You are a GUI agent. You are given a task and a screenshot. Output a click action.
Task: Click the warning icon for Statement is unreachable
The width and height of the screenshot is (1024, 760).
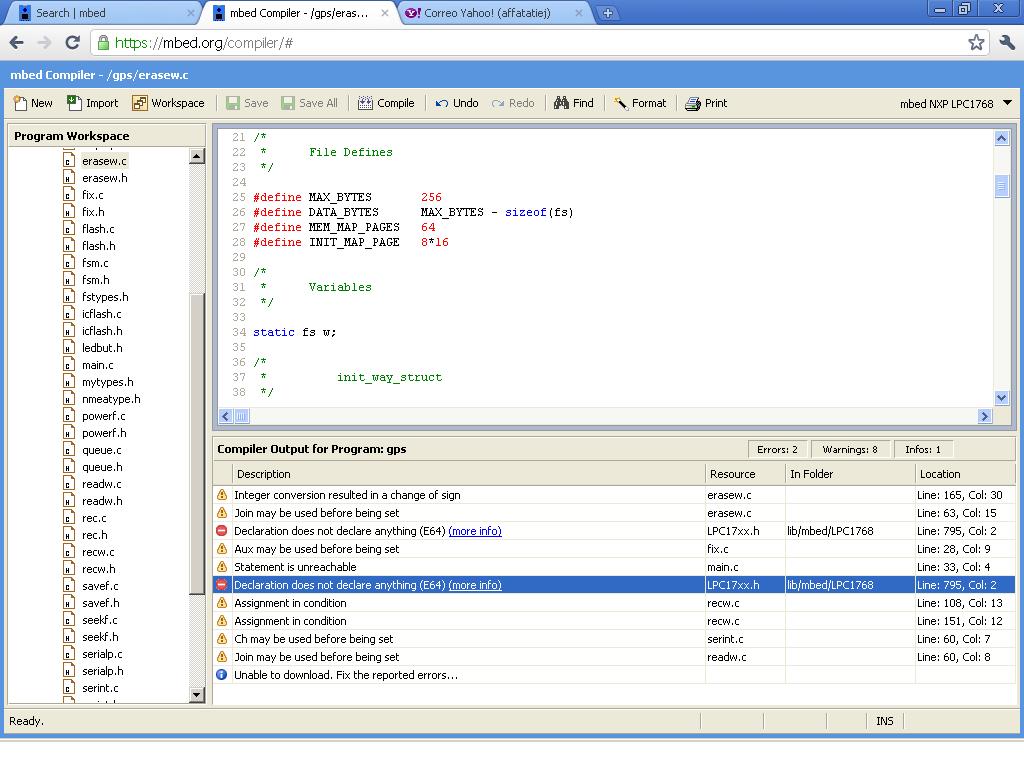click(222, 567)
